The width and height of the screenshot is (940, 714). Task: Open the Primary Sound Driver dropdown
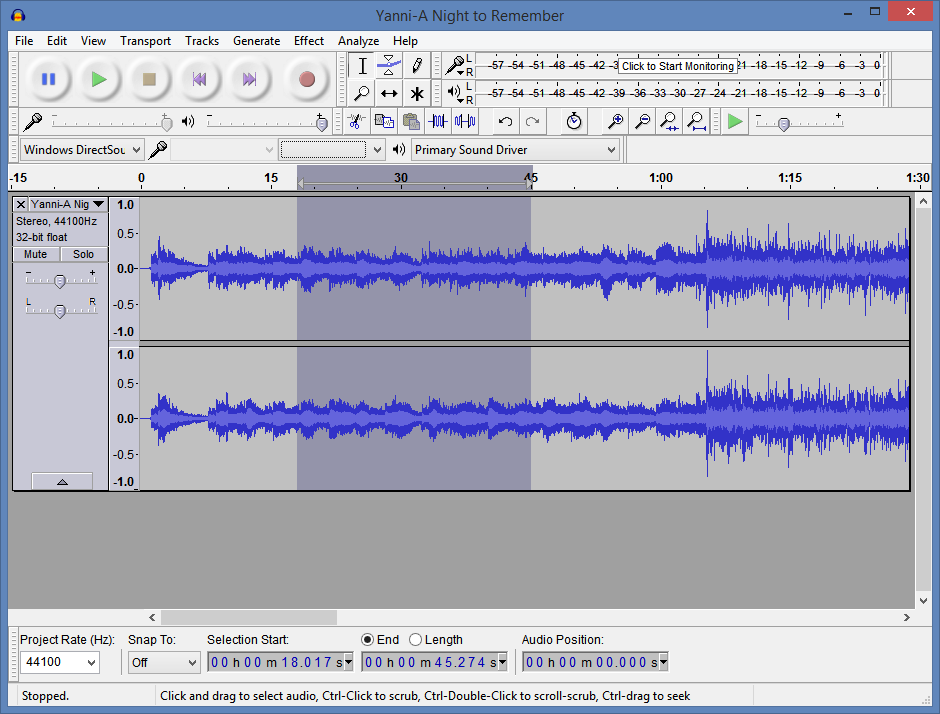pos(515,149)
